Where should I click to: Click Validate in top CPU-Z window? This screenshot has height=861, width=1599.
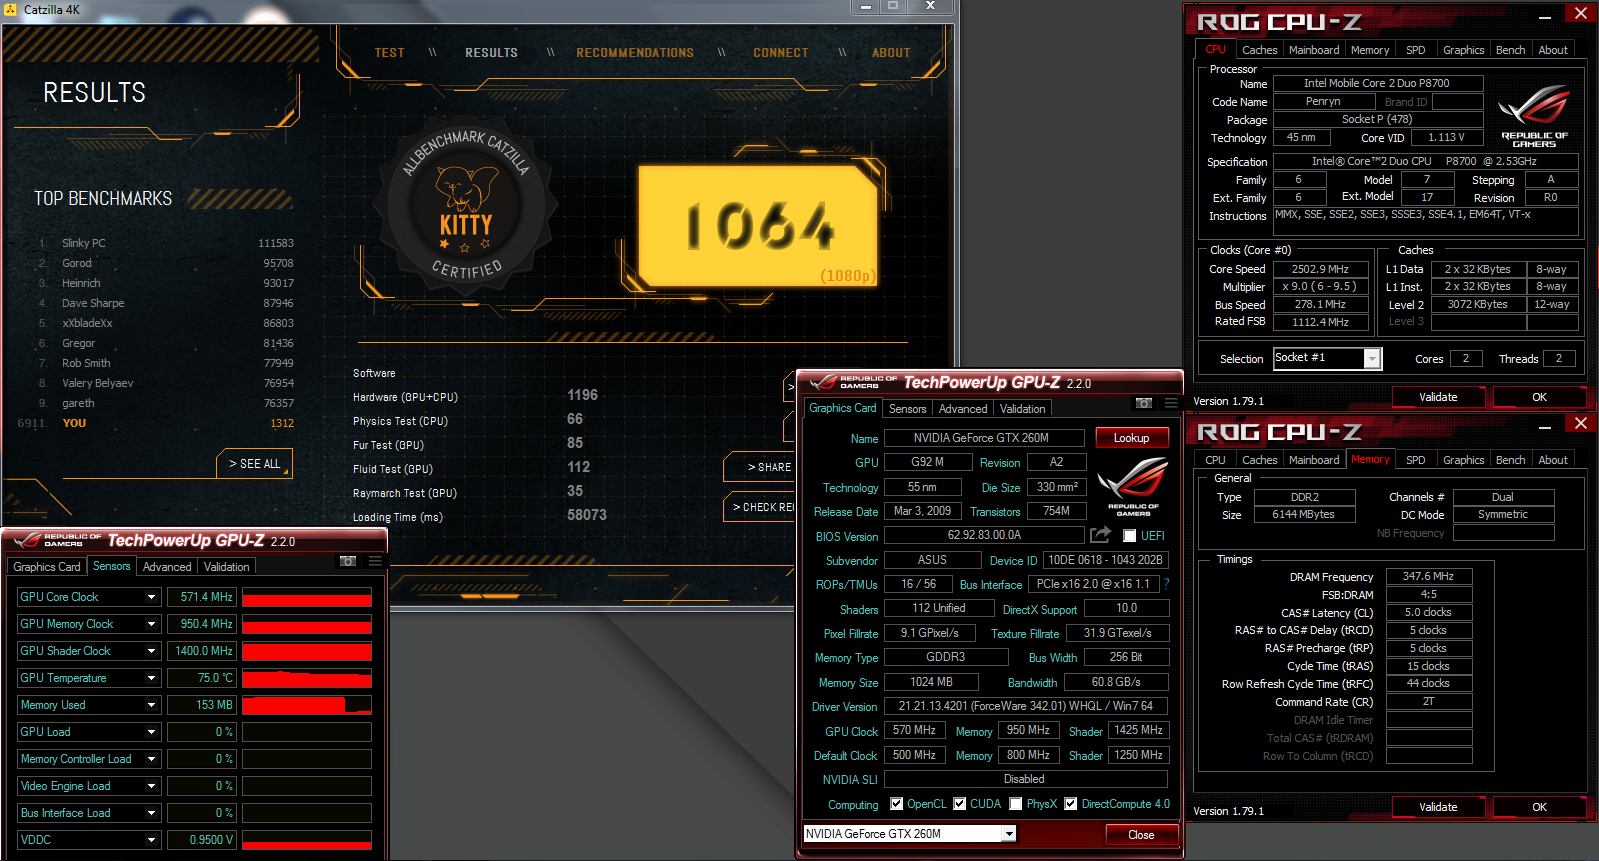[x=1438, y=397]
